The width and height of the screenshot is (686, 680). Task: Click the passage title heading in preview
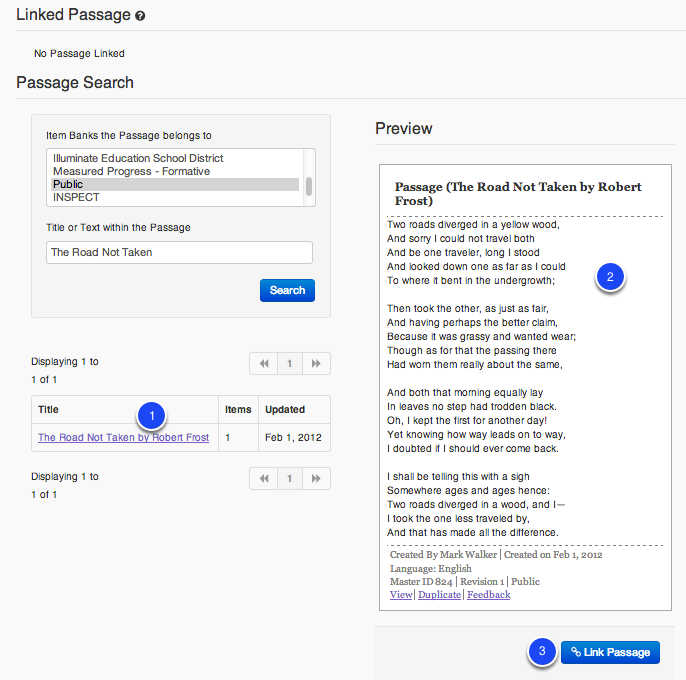[x=518, y=194]
